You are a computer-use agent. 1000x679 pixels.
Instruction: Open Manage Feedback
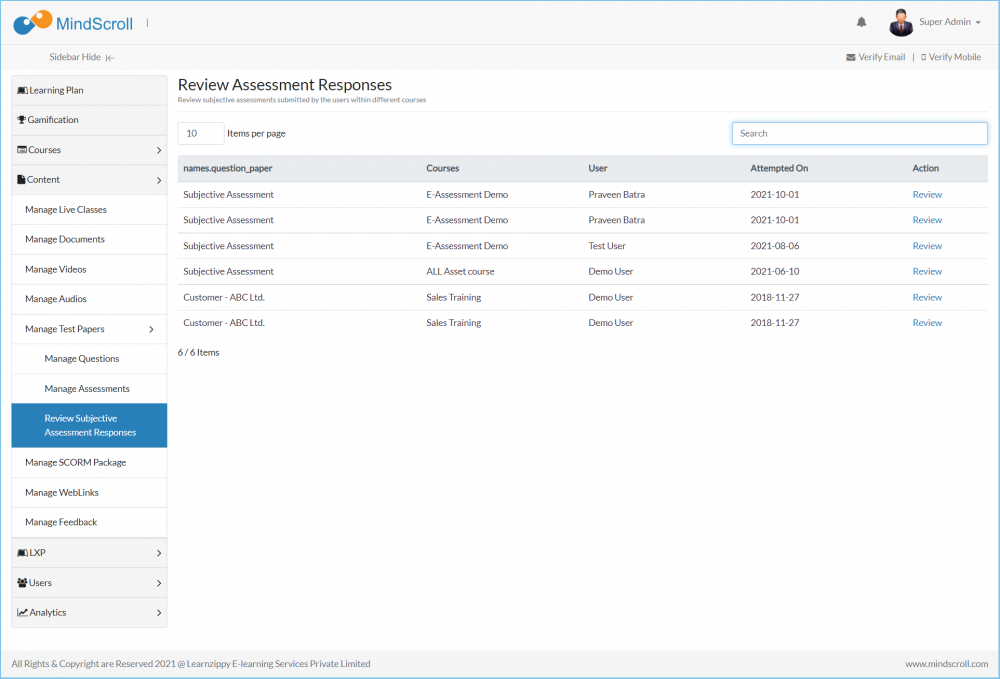point(89,522)
